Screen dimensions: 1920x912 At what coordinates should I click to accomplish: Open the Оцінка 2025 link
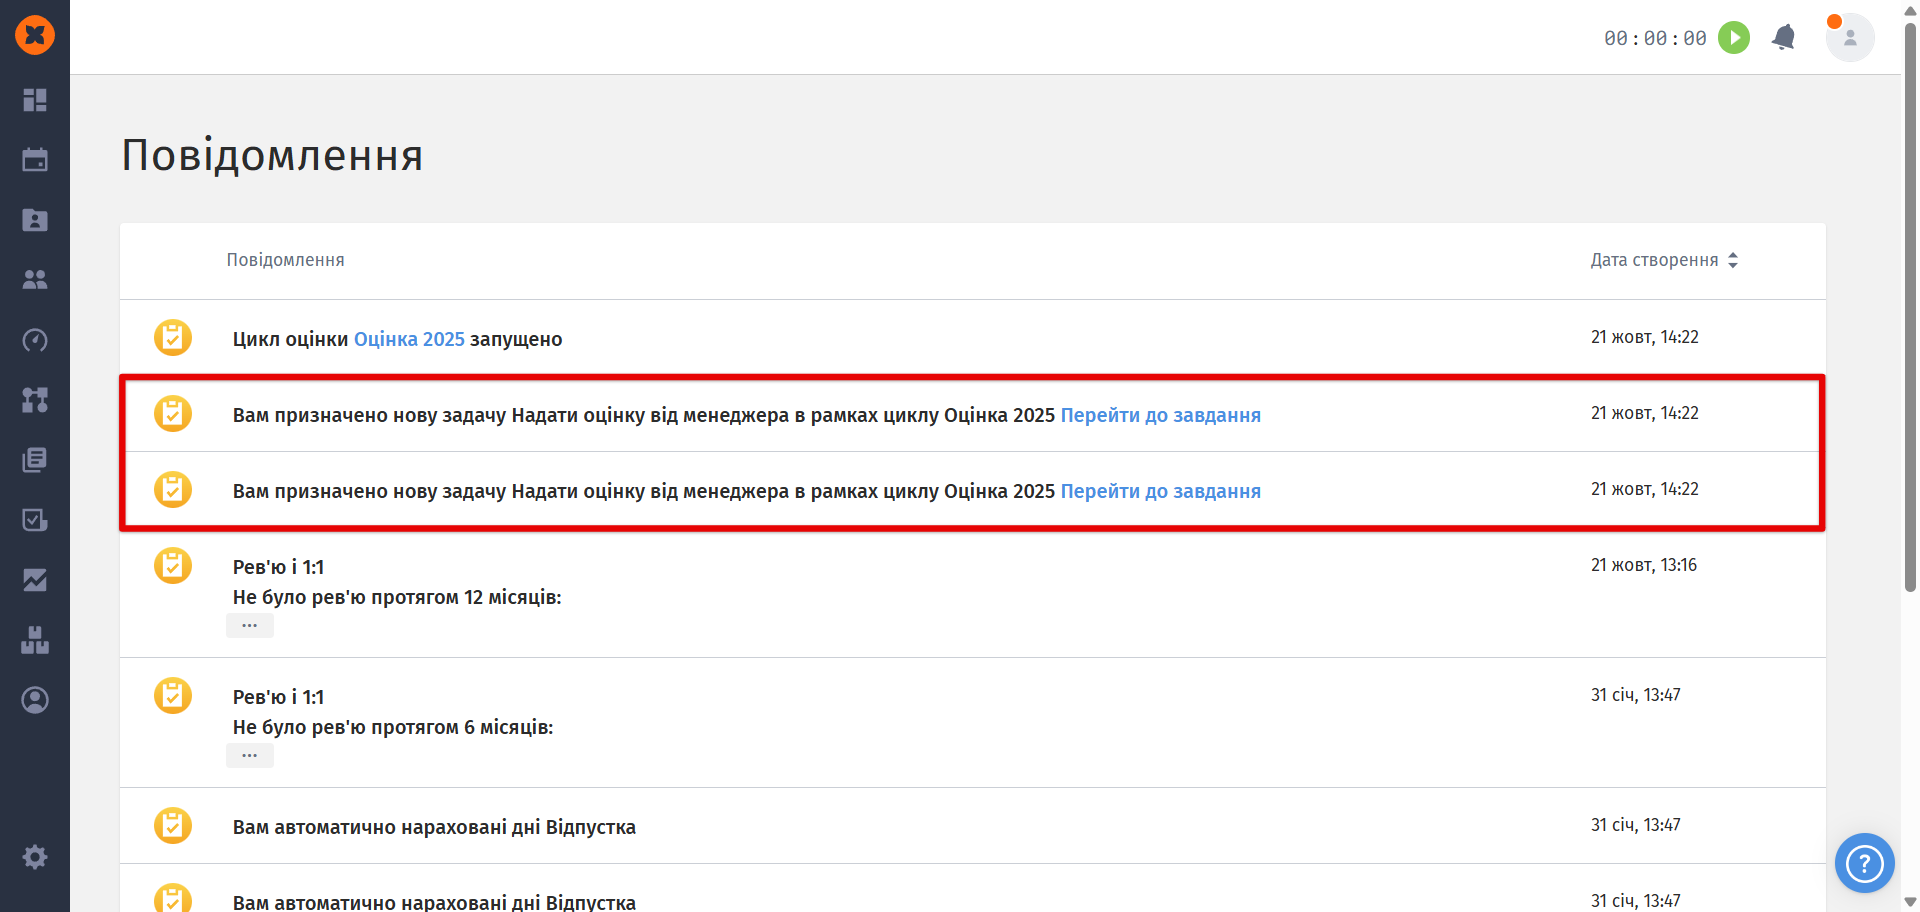pyautogui.click(x=409, y=339)
